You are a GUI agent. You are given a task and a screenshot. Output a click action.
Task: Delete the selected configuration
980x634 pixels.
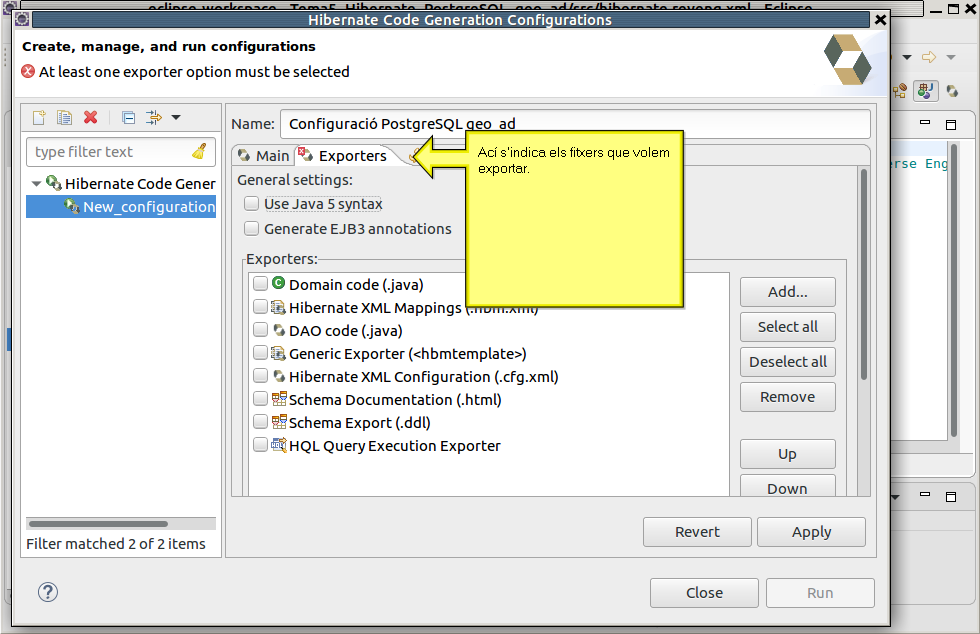(x=91, y=118)
